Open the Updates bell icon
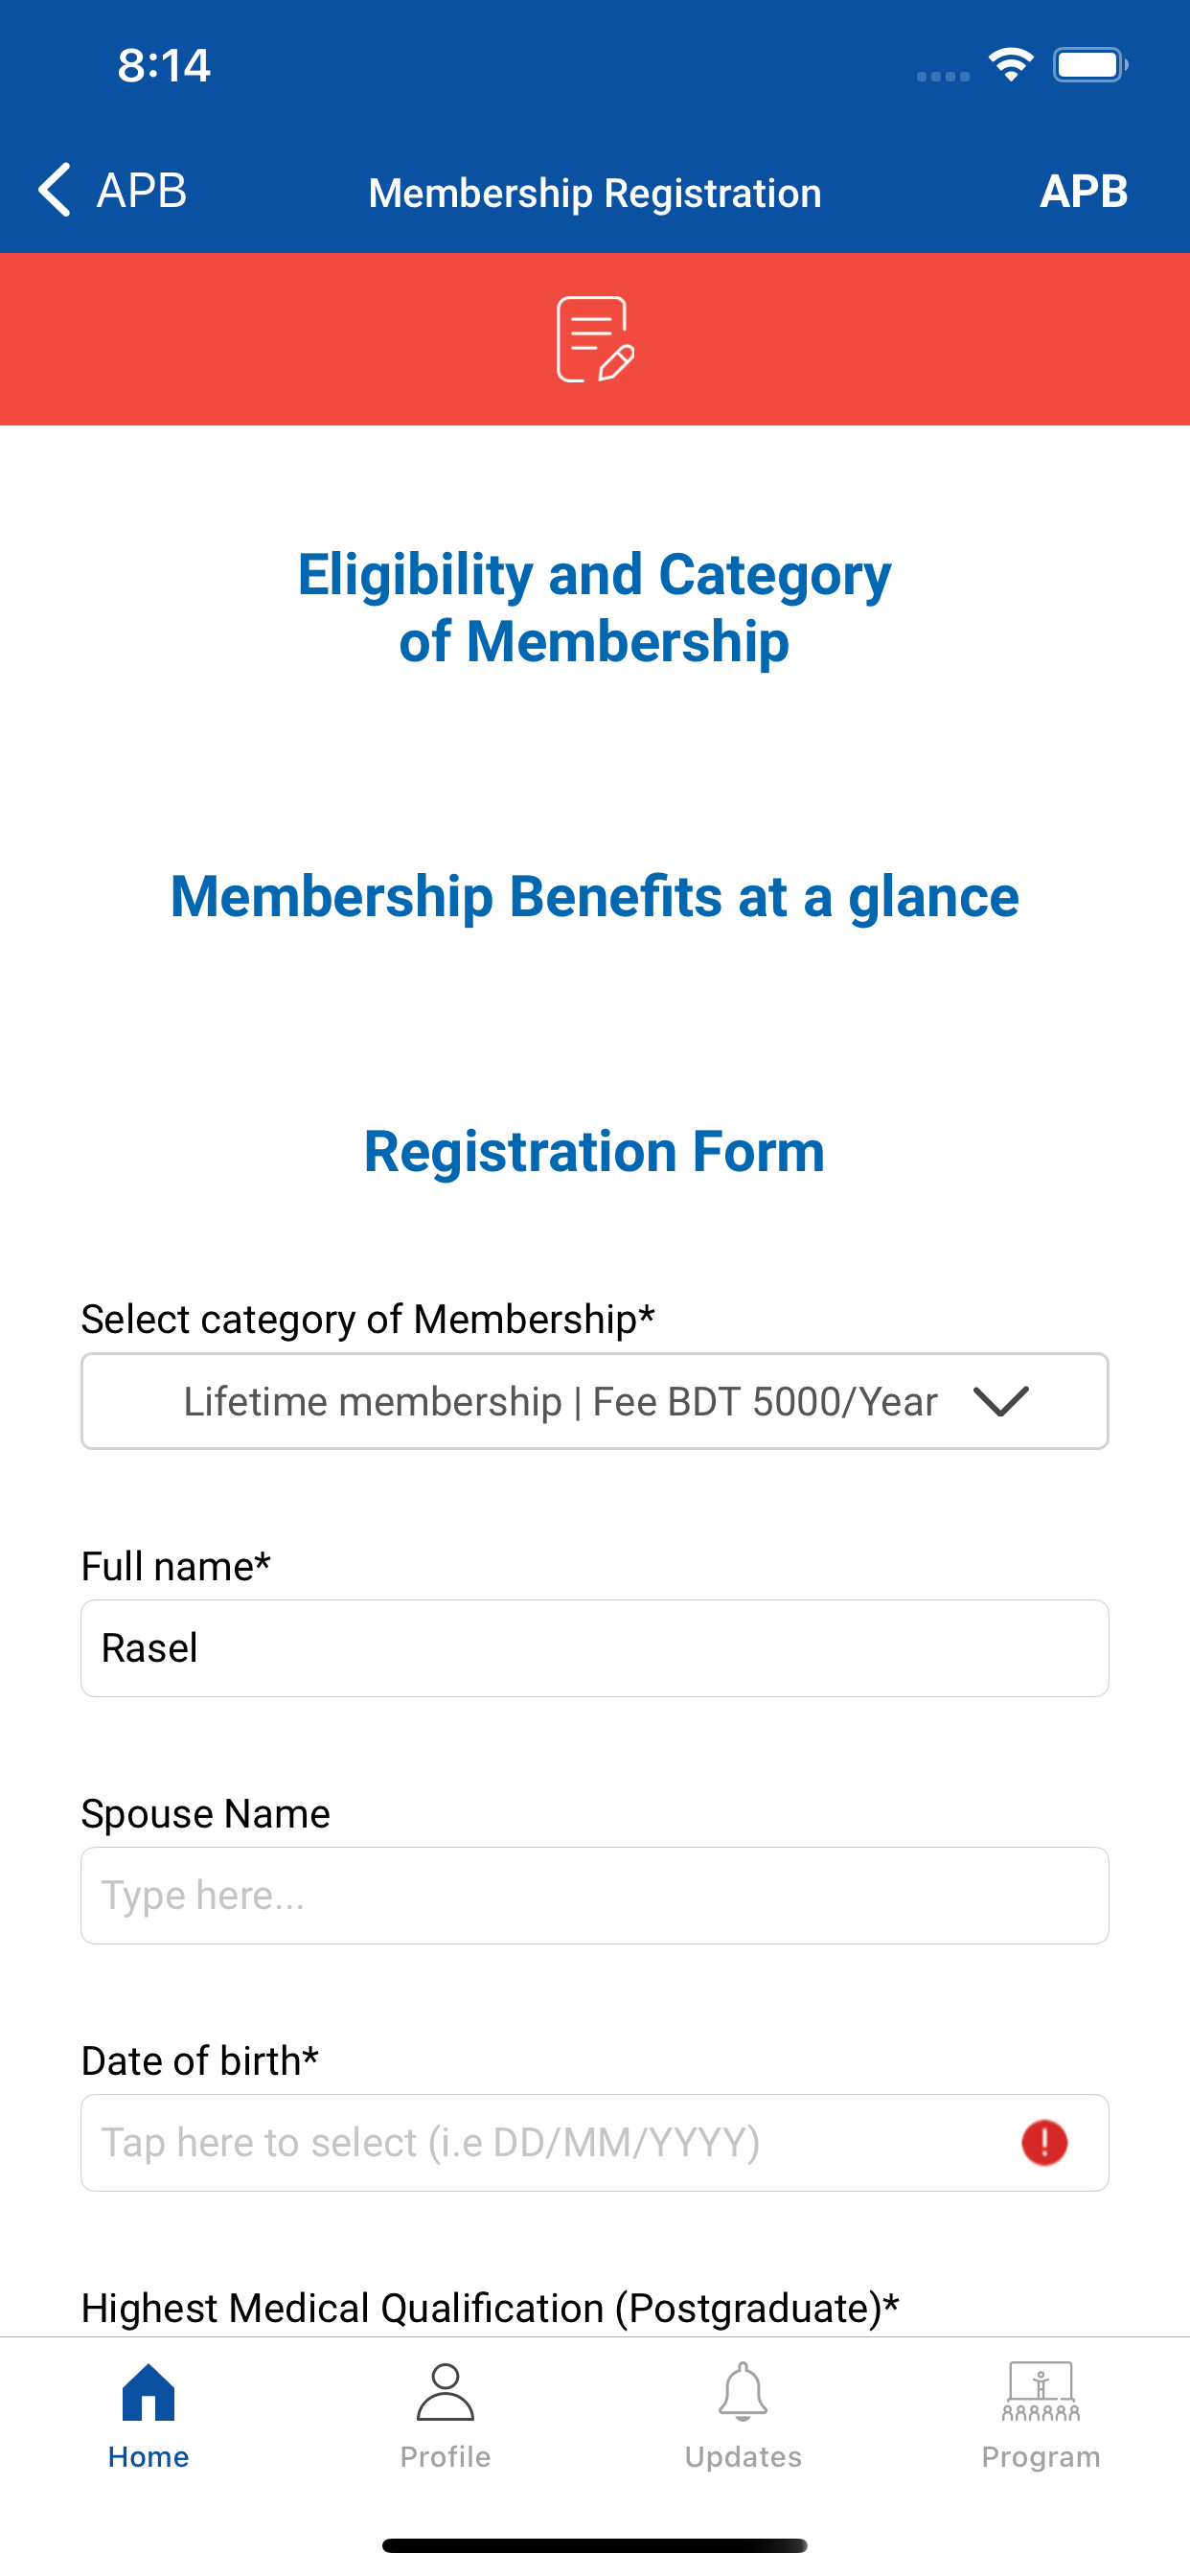 743,2392
